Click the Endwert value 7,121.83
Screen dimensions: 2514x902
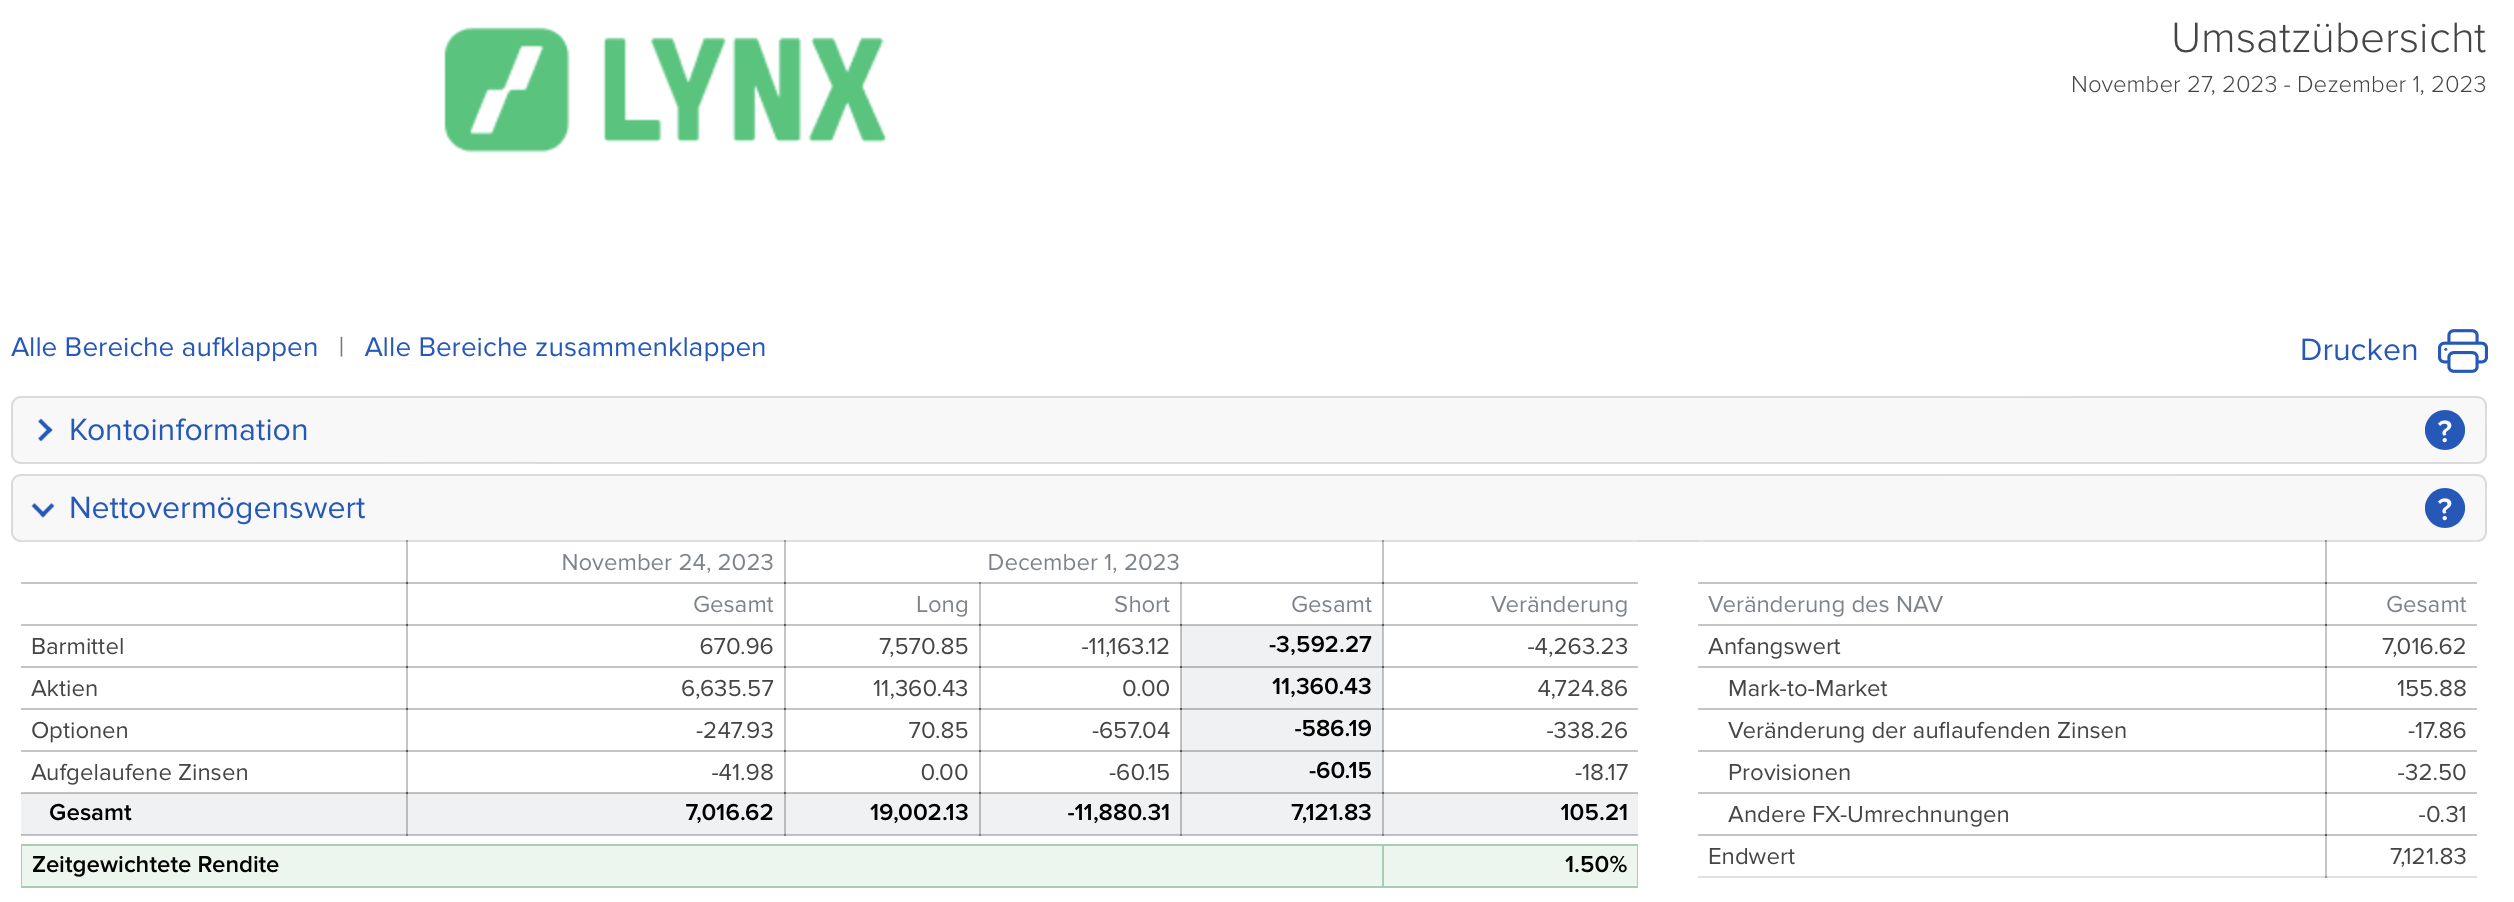(x=2427, y=857)
